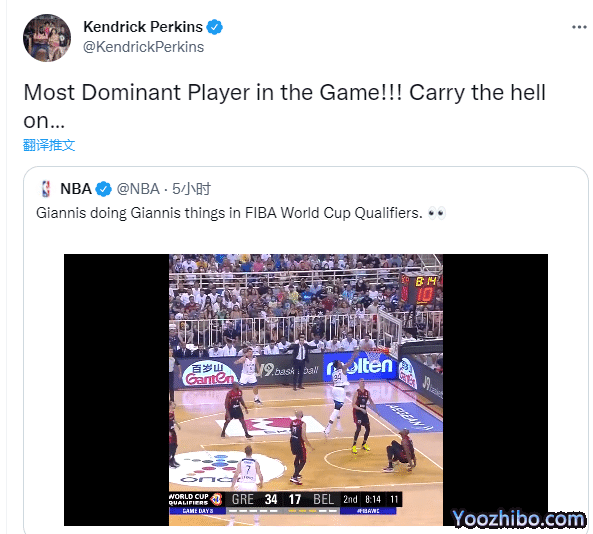The height and width of the screenshot is (534, 593).
Task: Open the @NBA handle
Action: tap(138, 189)
